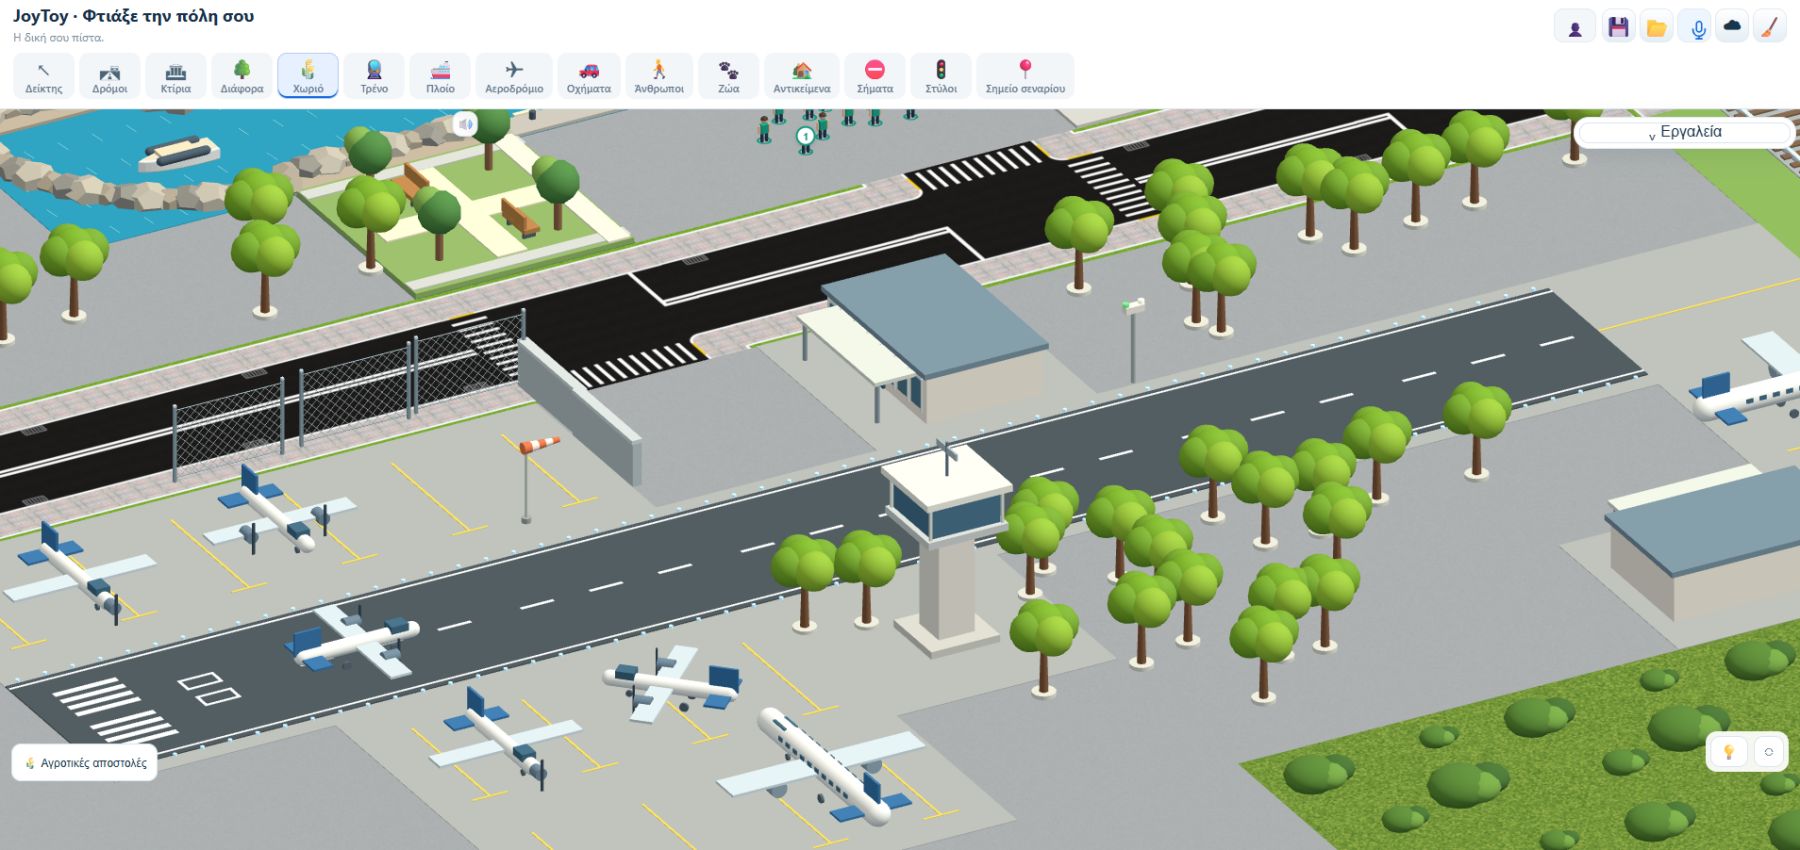
Task: Click the Αγροτικές αποστολές button
Action: pos(85,763)
